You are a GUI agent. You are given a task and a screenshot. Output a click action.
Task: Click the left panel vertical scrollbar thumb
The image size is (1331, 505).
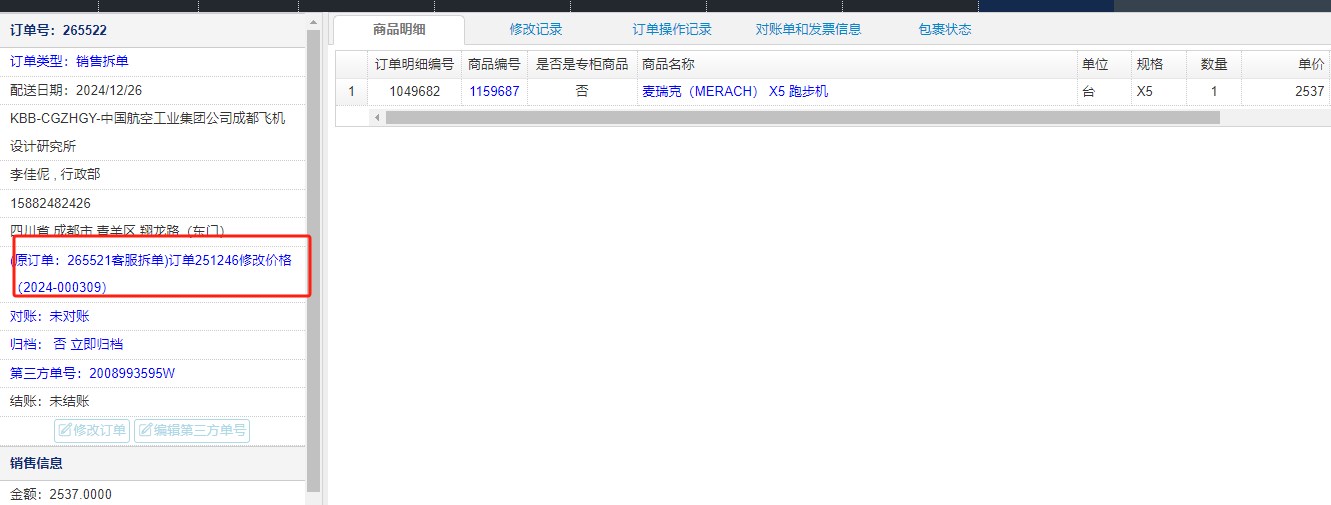[x=314, y=261]
